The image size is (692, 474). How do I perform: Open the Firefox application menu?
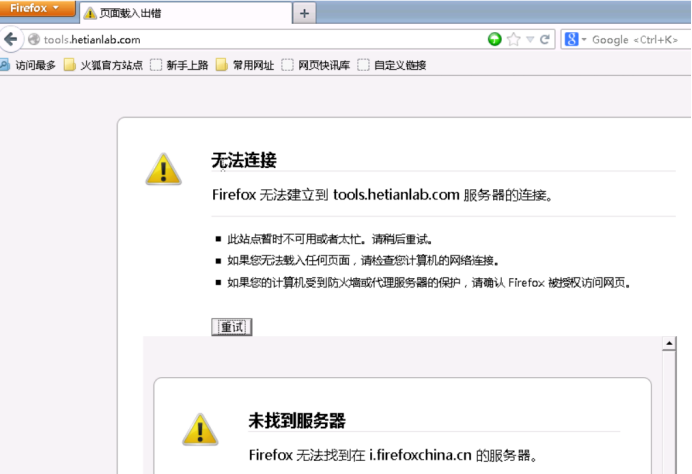coord(37,8)
